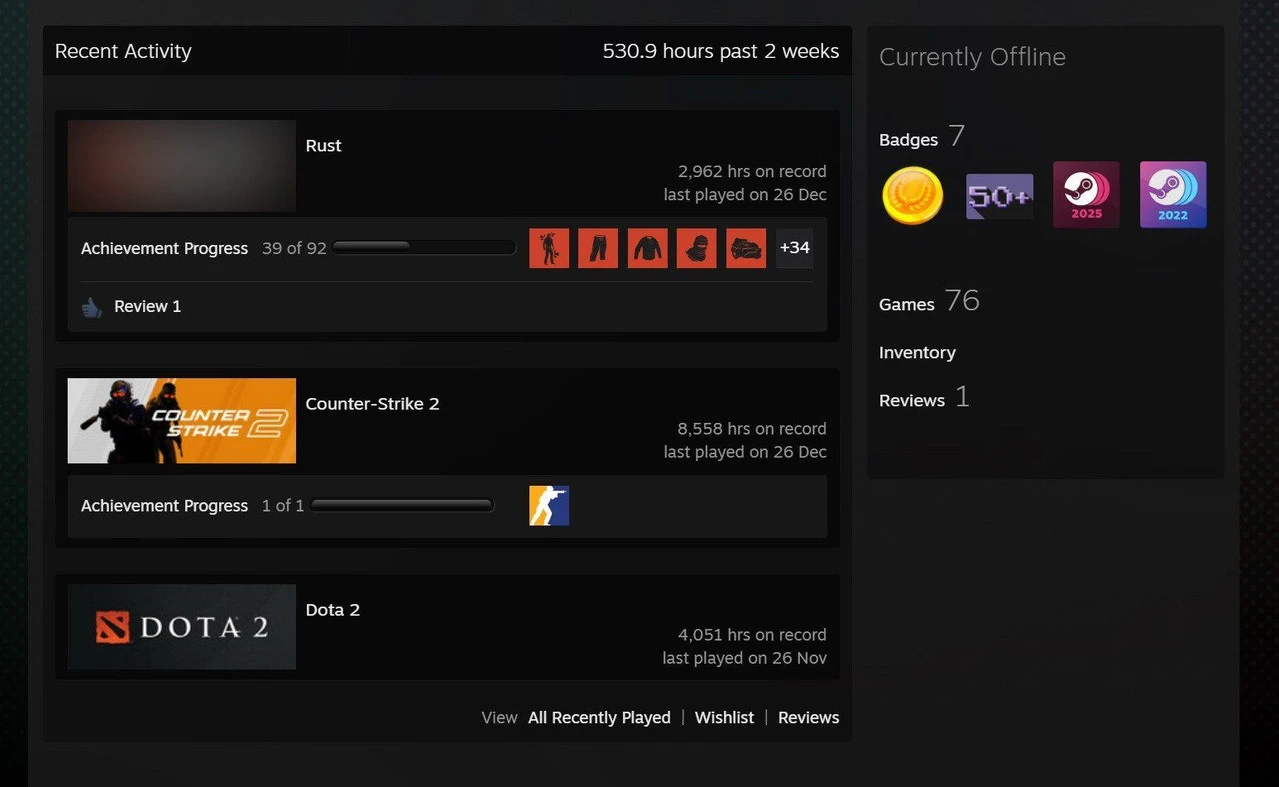Click the Rust balaclava achievement icon
Image resolution: width=1279 pixels, height=787 pixels.
[696, 248]
